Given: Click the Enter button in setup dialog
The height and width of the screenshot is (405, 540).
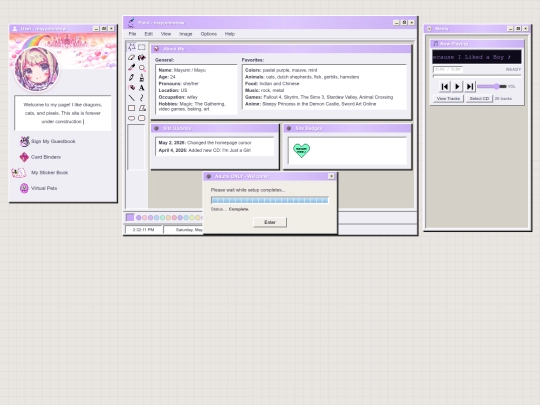Looking at the screenshot, I should point(270,222).
